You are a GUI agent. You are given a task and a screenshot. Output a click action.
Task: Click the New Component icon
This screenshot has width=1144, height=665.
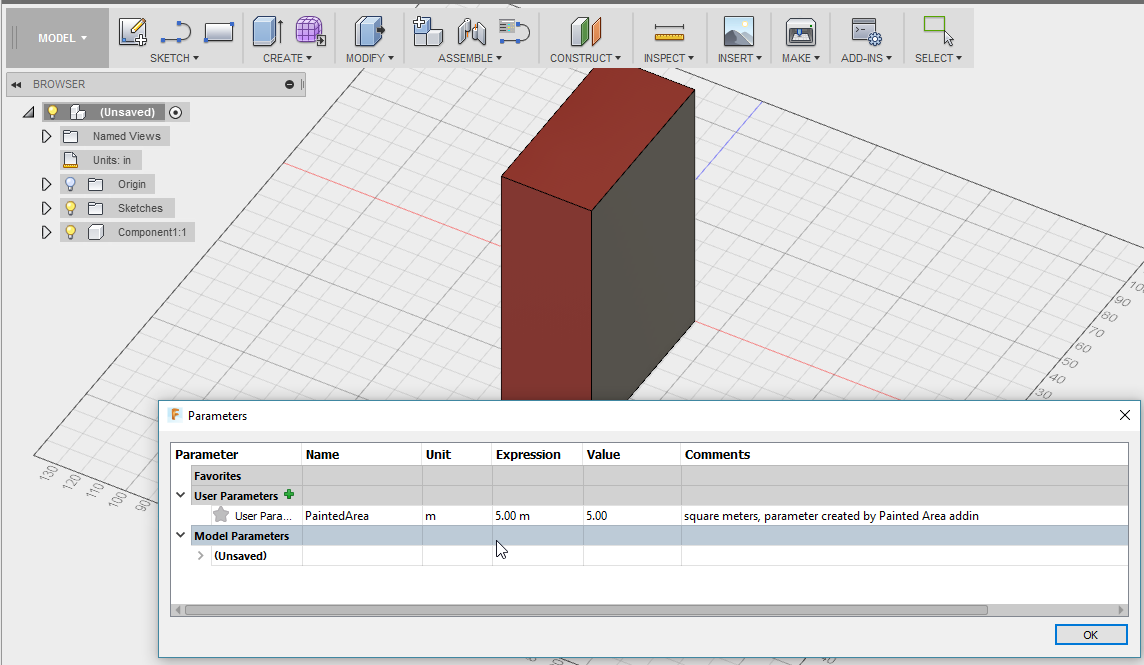click(x=428, y=32)
